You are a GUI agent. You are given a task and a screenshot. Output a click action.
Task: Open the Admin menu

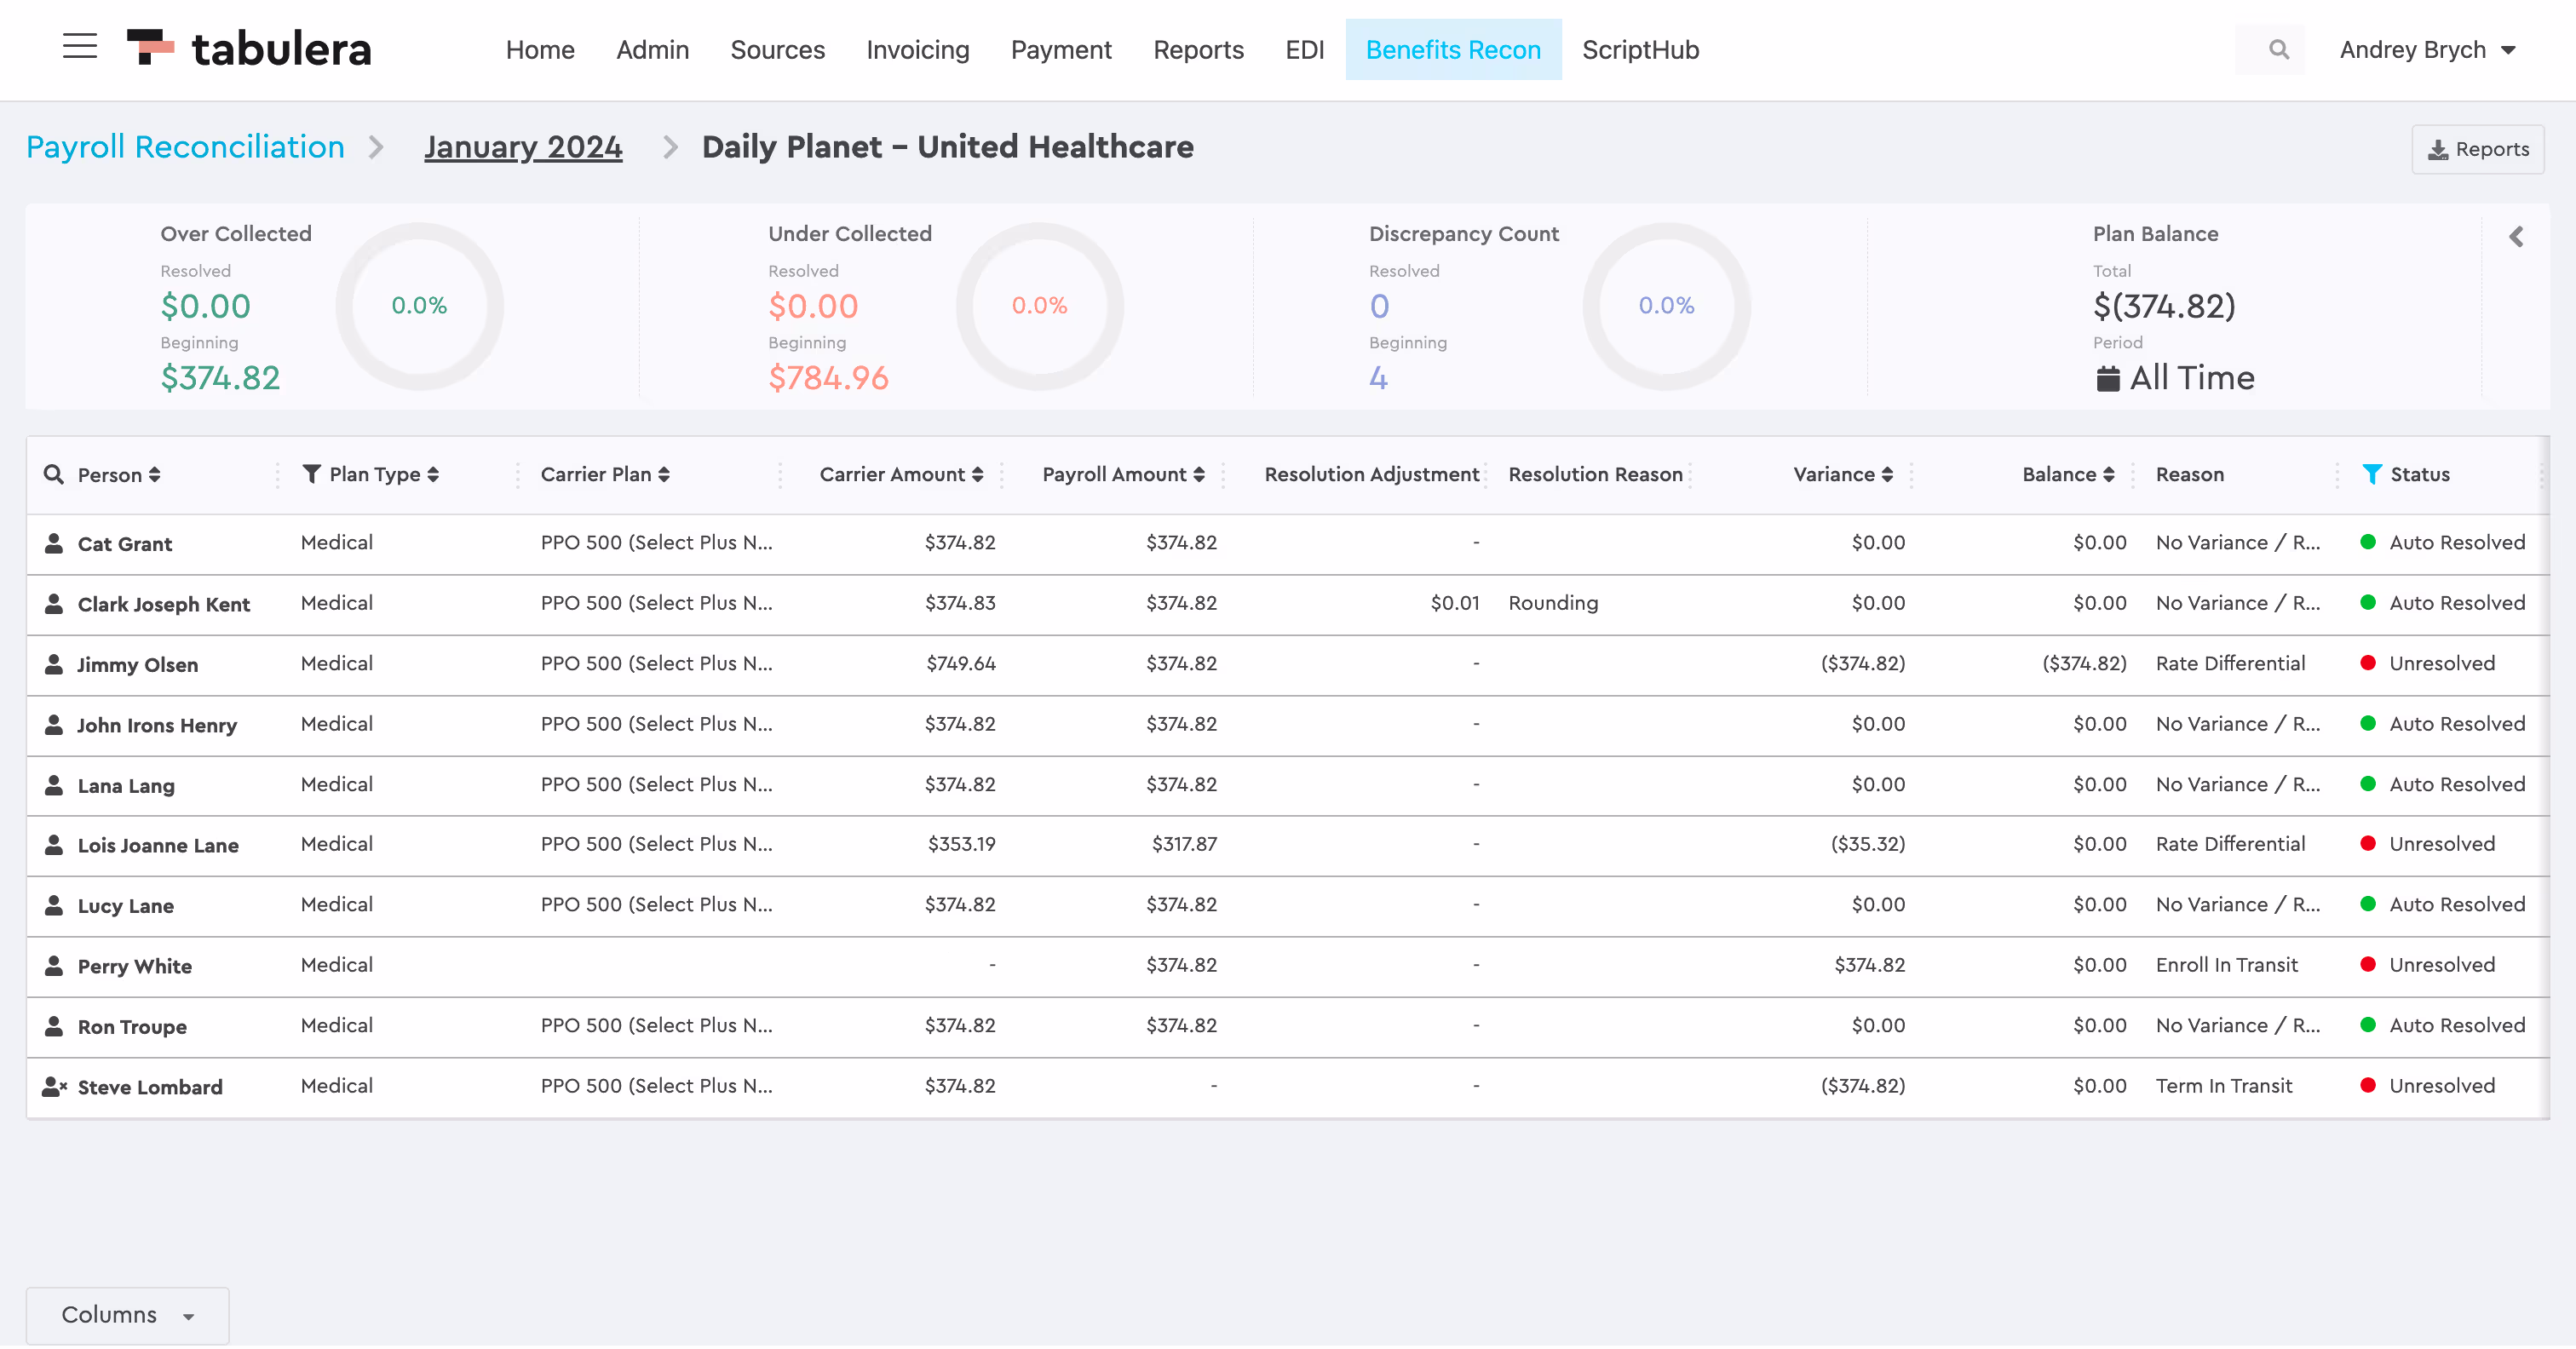pos(652,50)
